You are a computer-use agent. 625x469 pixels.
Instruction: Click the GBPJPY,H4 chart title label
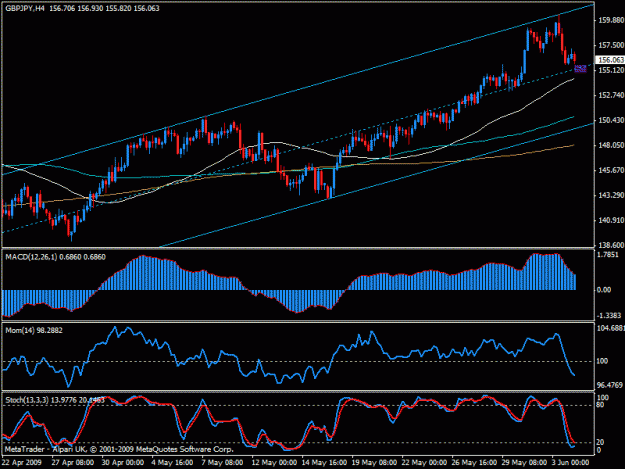click(25, 8)
